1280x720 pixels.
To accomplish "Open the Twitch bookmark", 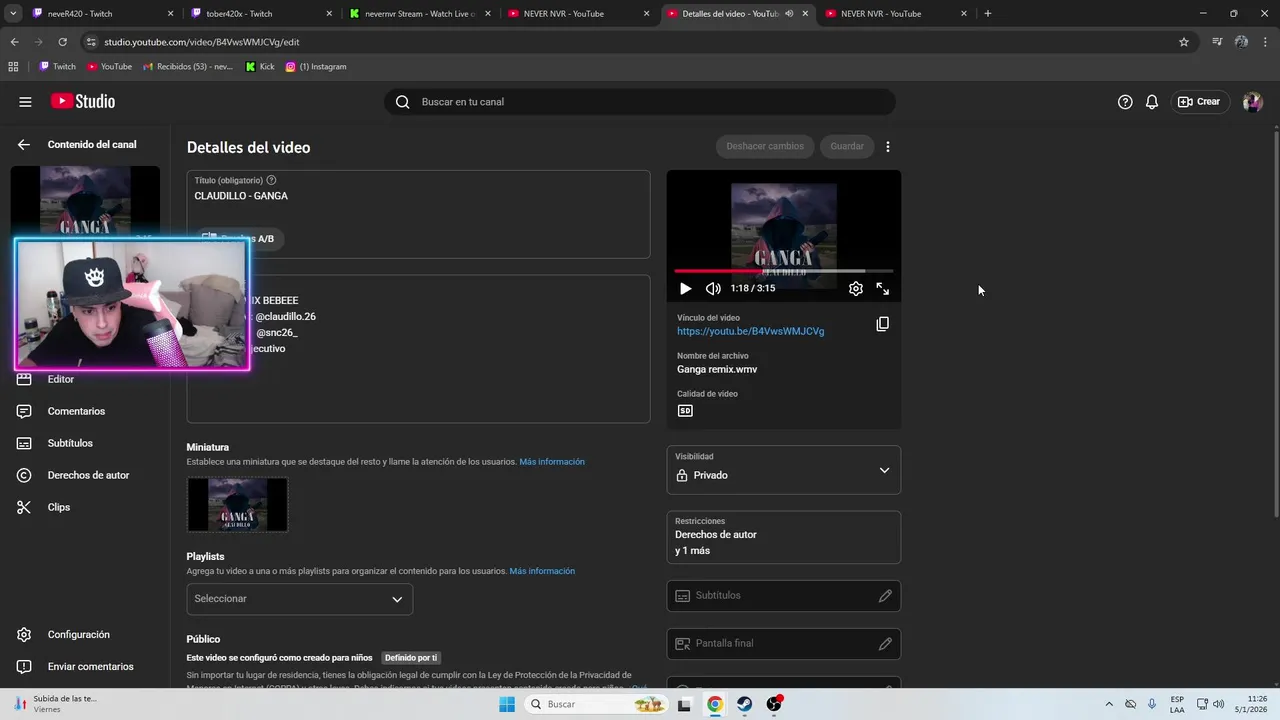I will click(57, 67).
